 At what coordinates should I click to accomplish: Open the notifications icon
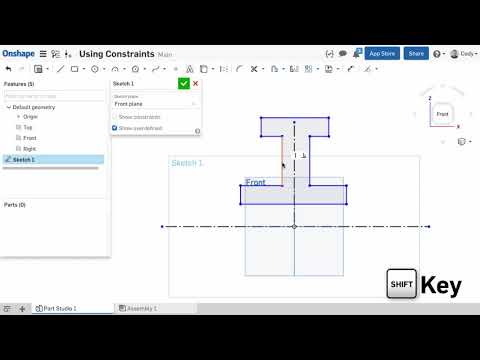coord(357,53)
